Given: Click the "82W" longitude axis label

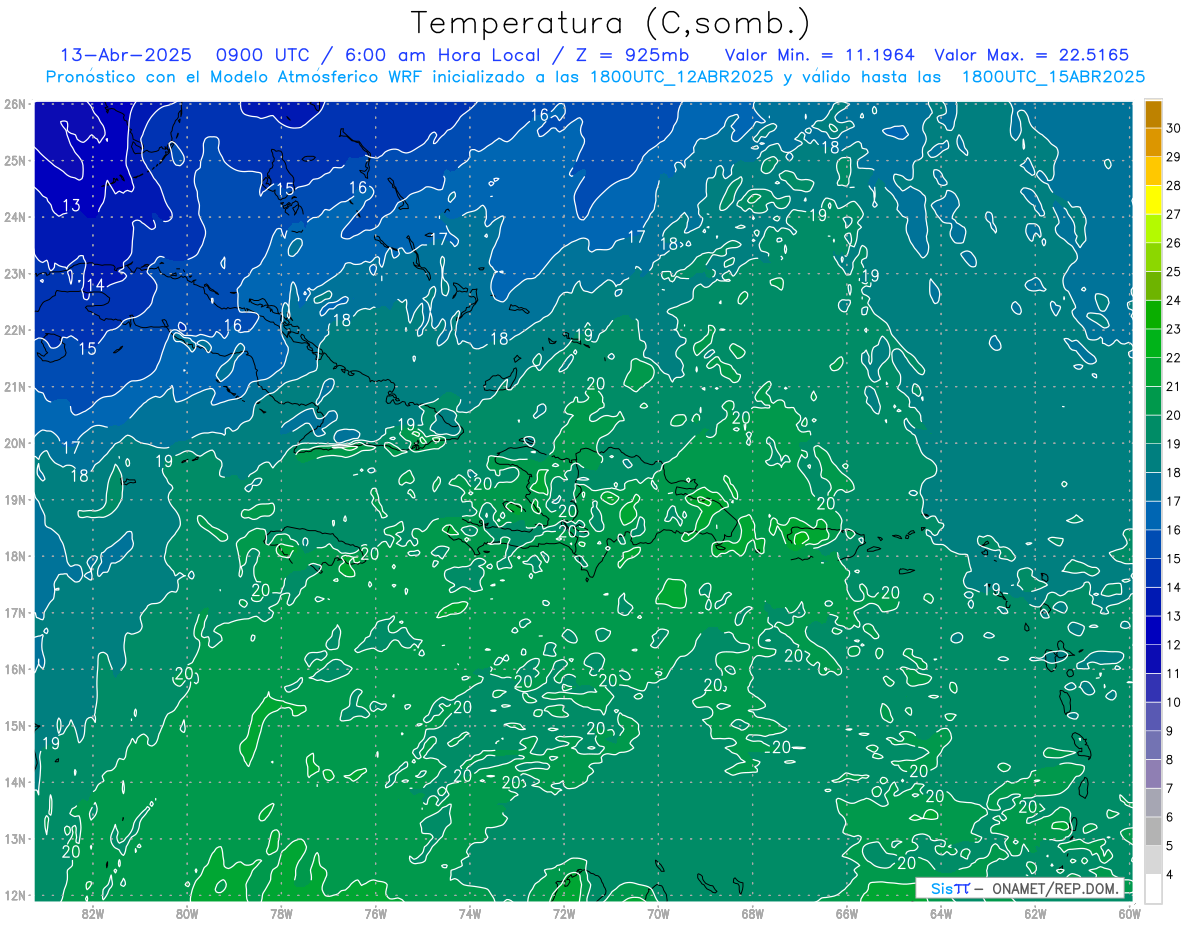Looking at the screenshot, I should [x=92, y=913].
